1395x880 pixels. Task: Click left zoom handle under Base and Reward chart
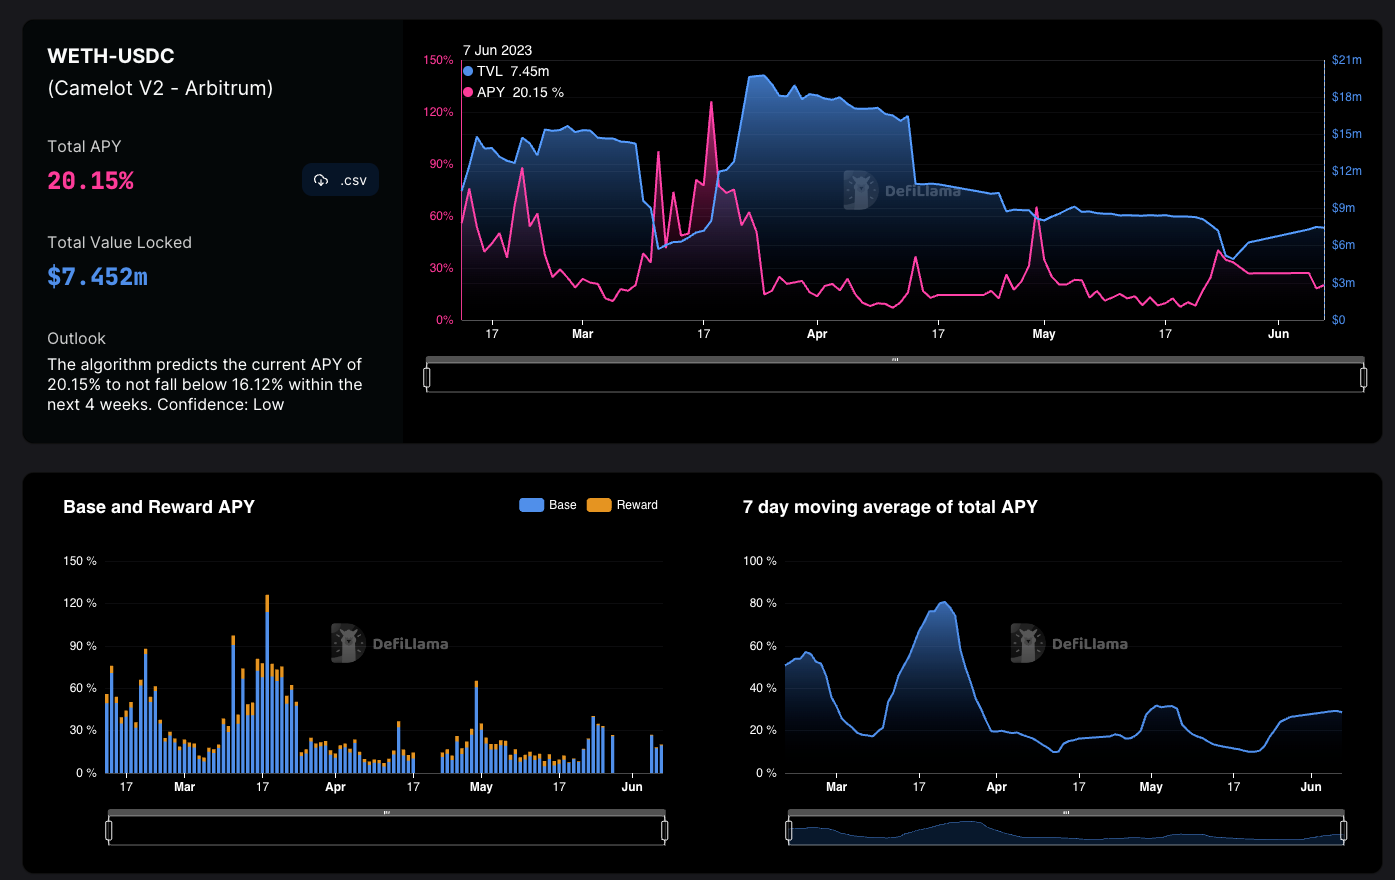(x=109, y=830)
